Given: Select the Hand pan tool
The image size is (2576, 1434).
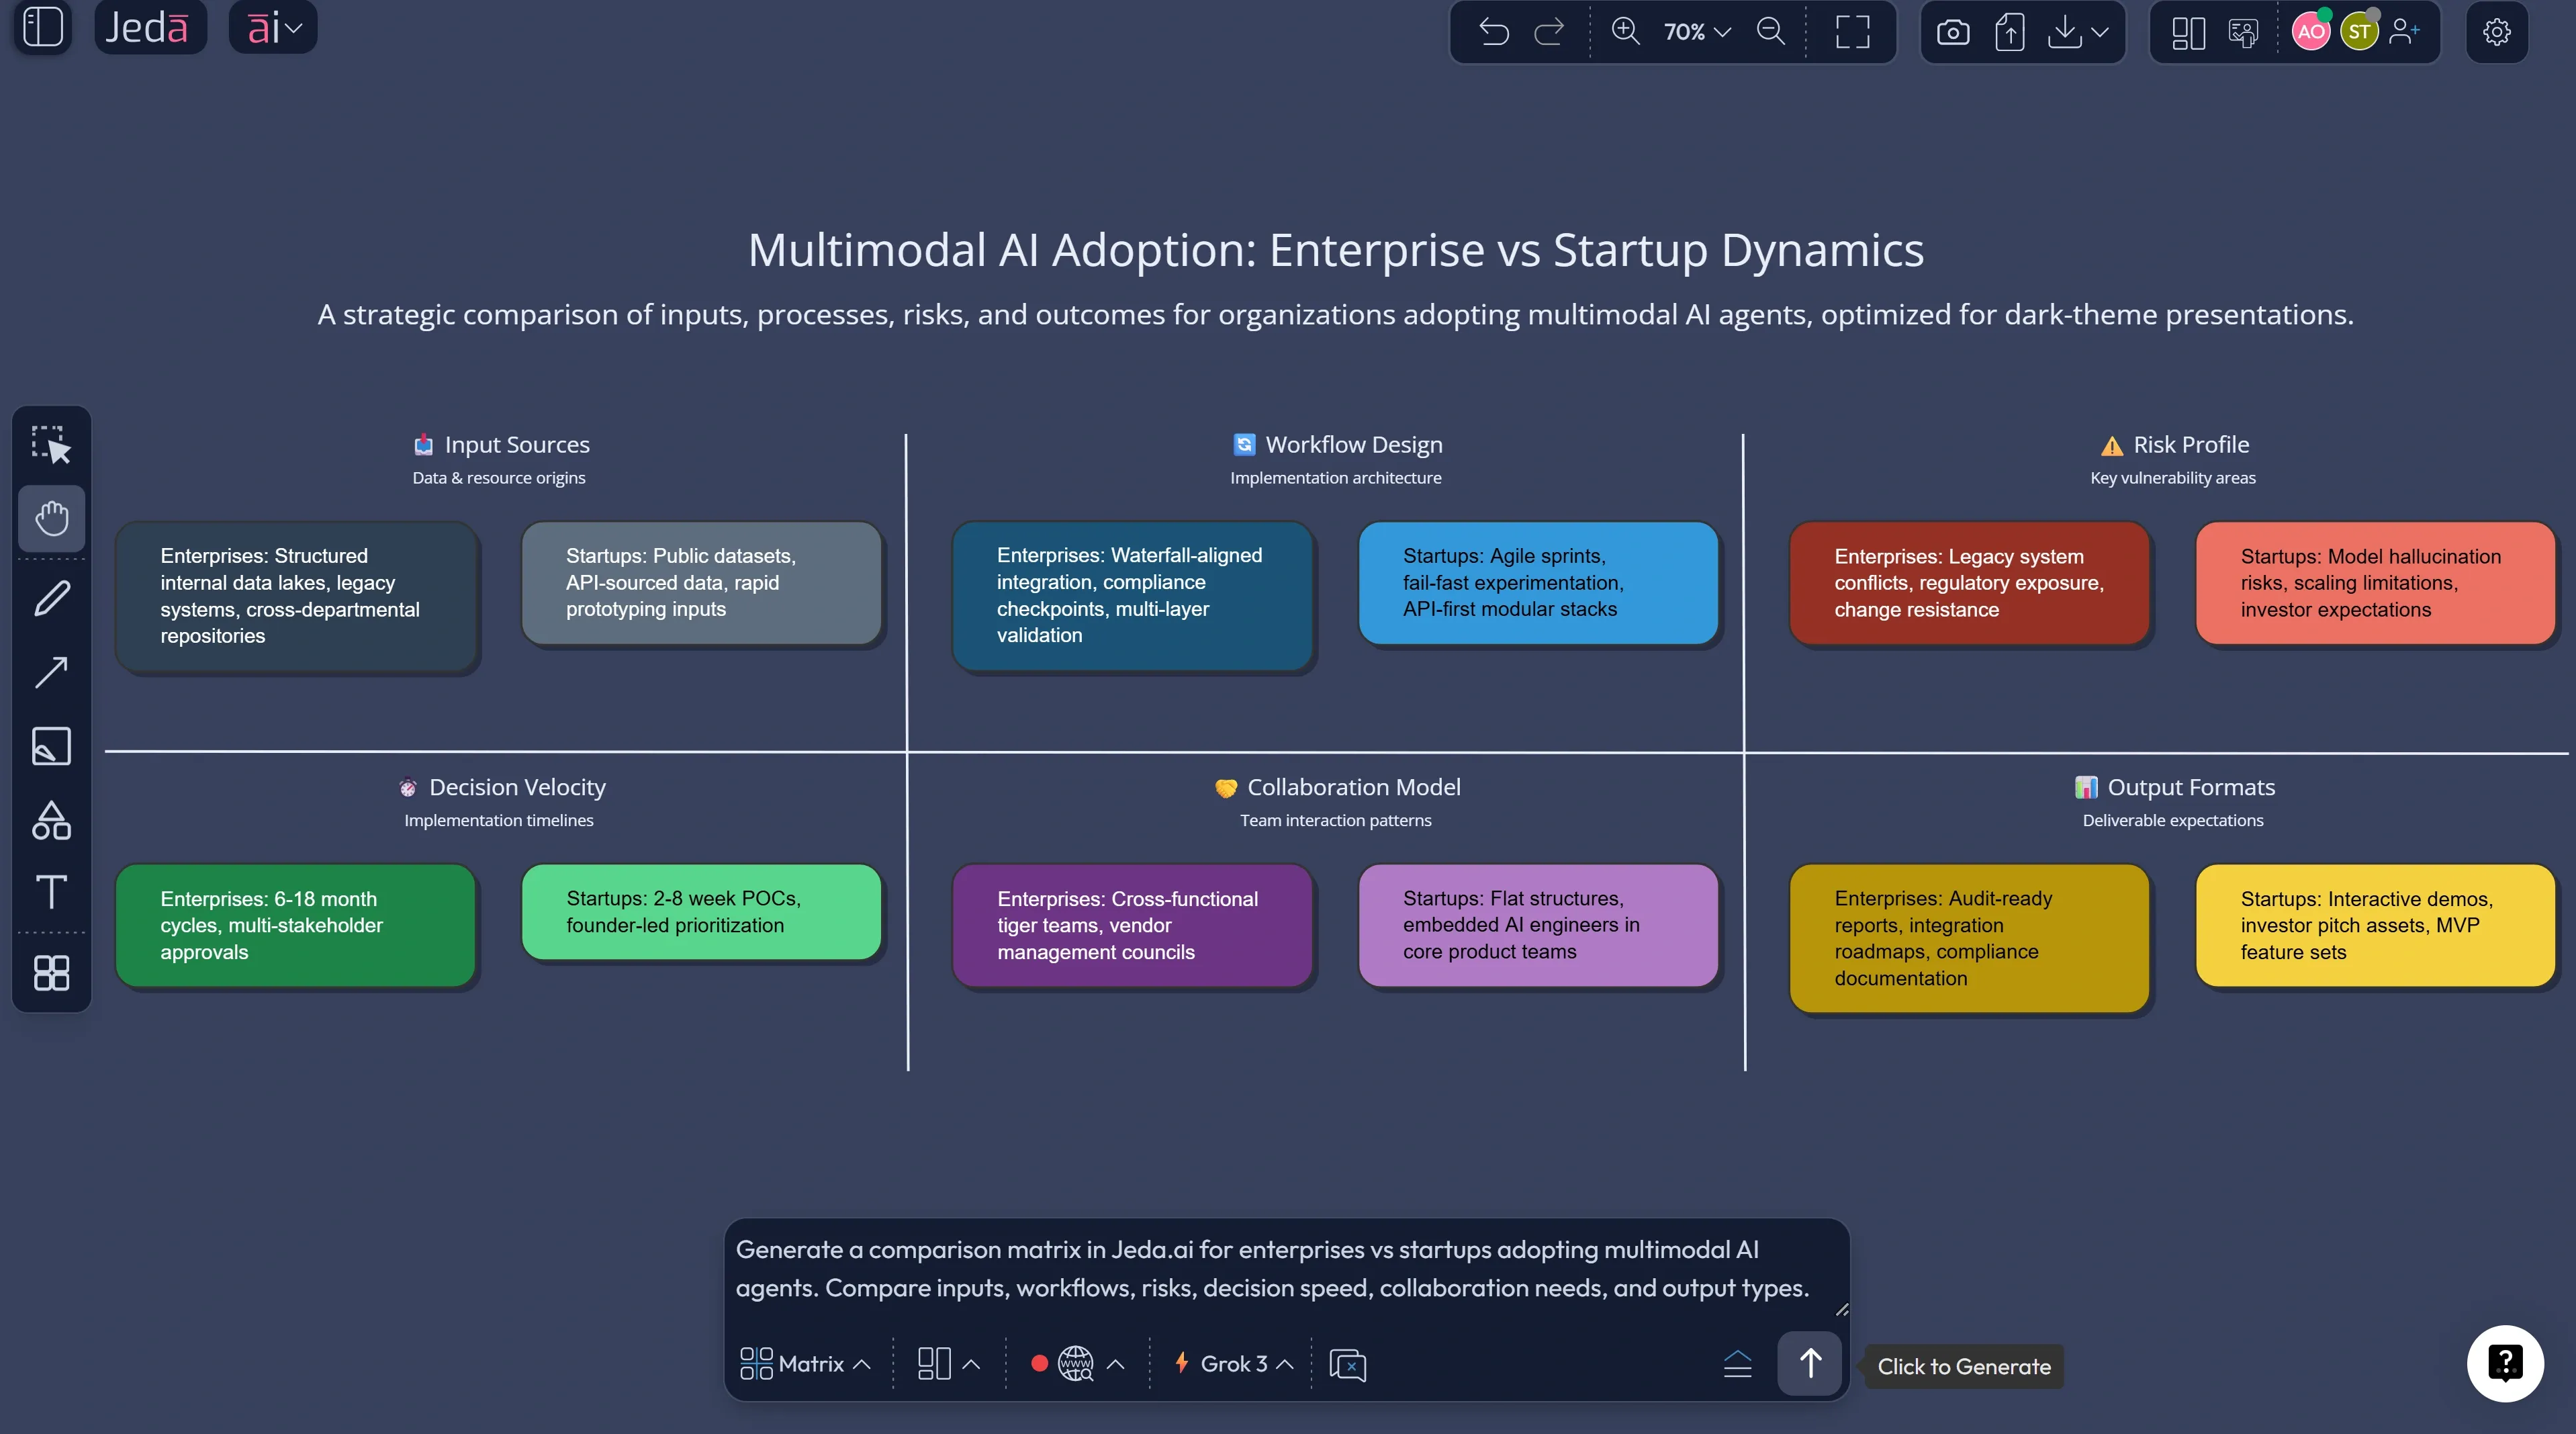Looking at the screenshot, I should click(51, 518).
